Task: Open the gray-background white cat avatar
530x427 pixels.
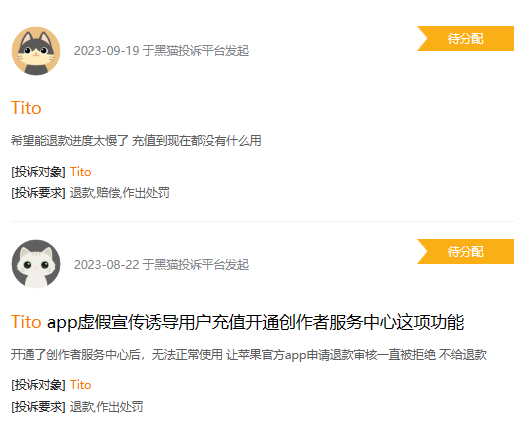Action: pos(36,264)
